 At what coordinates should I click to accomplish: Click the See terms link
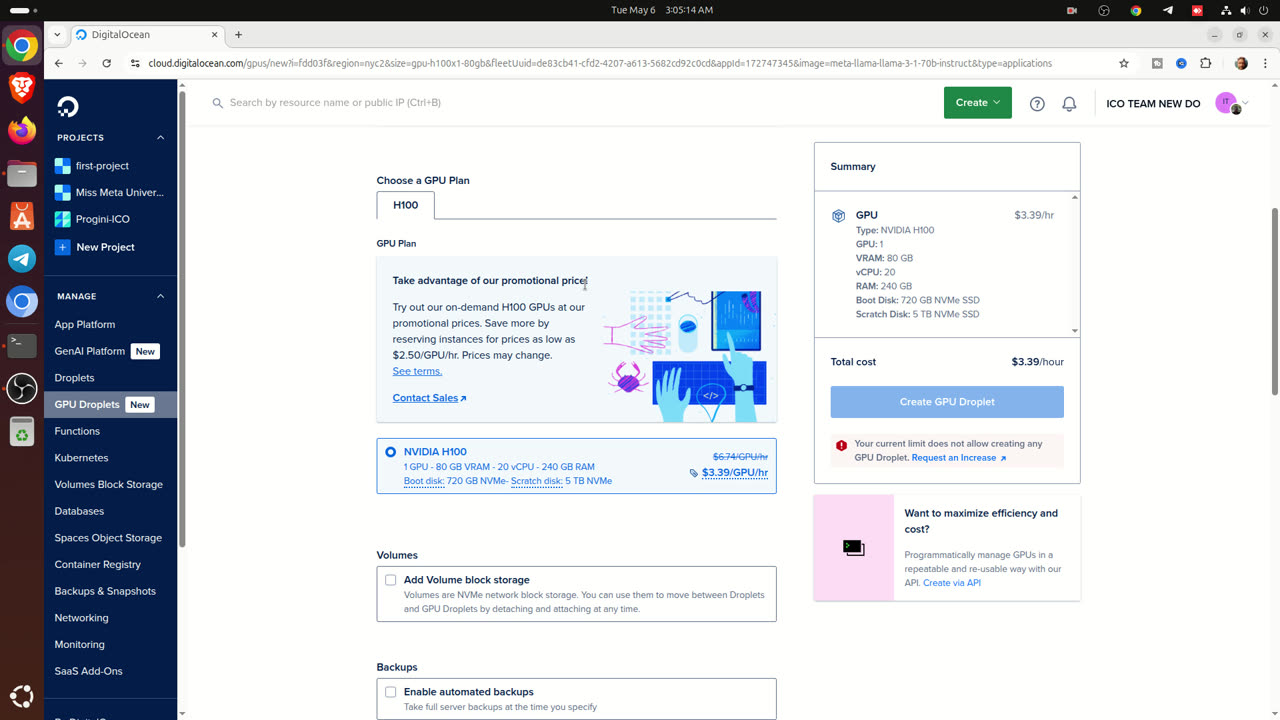[x=417, y=371]
